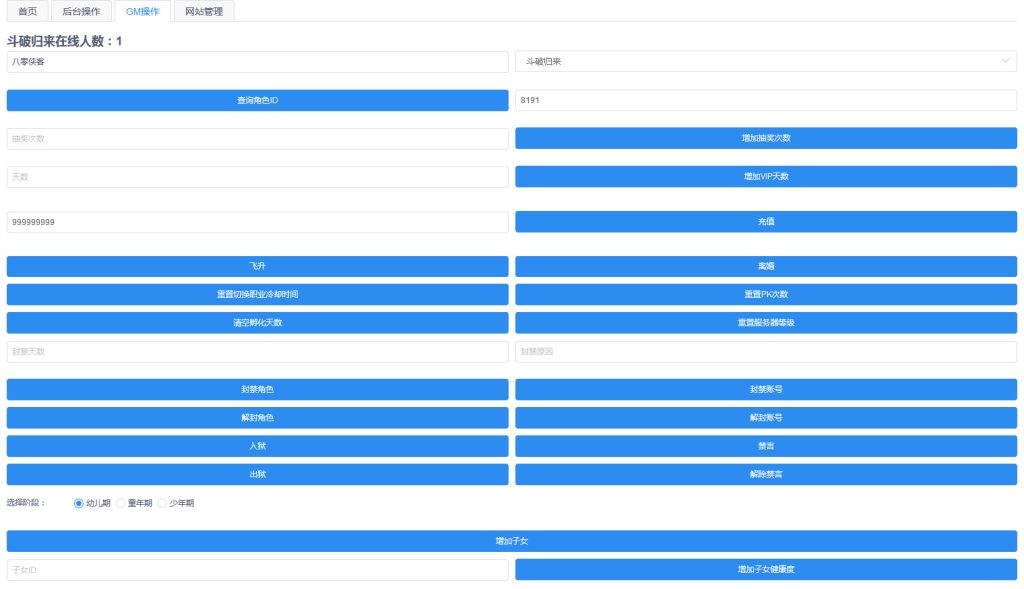
Task: Click the 增加子女 button
Action: coord(511,541)
